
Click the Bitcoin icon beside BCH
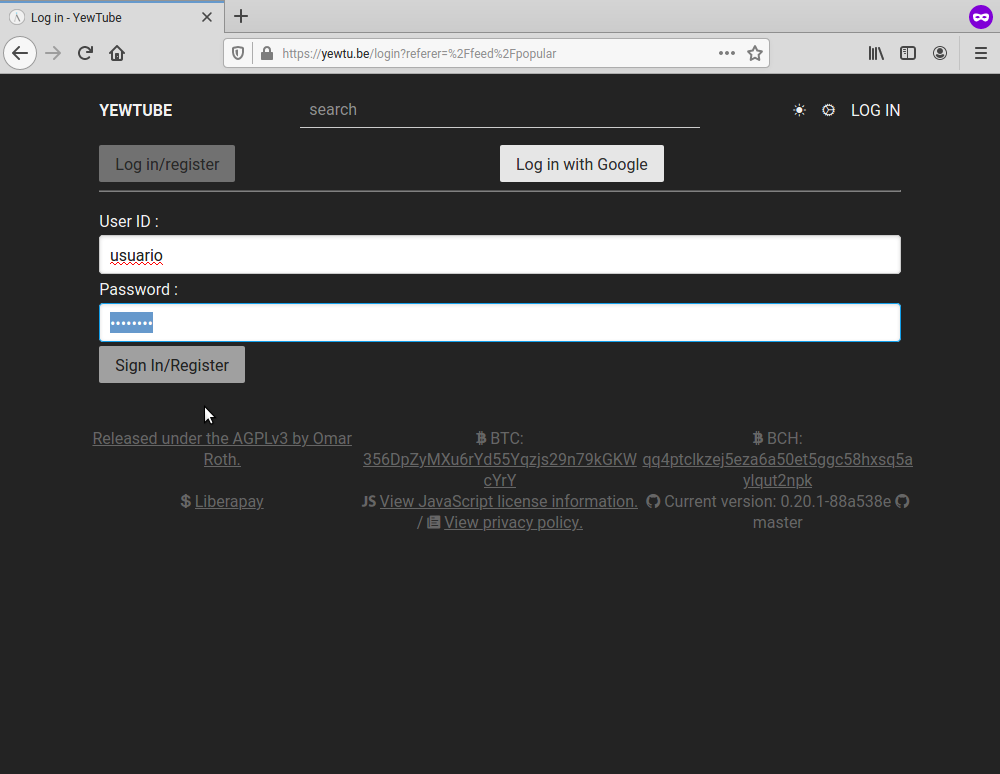(x=758, y=438)
